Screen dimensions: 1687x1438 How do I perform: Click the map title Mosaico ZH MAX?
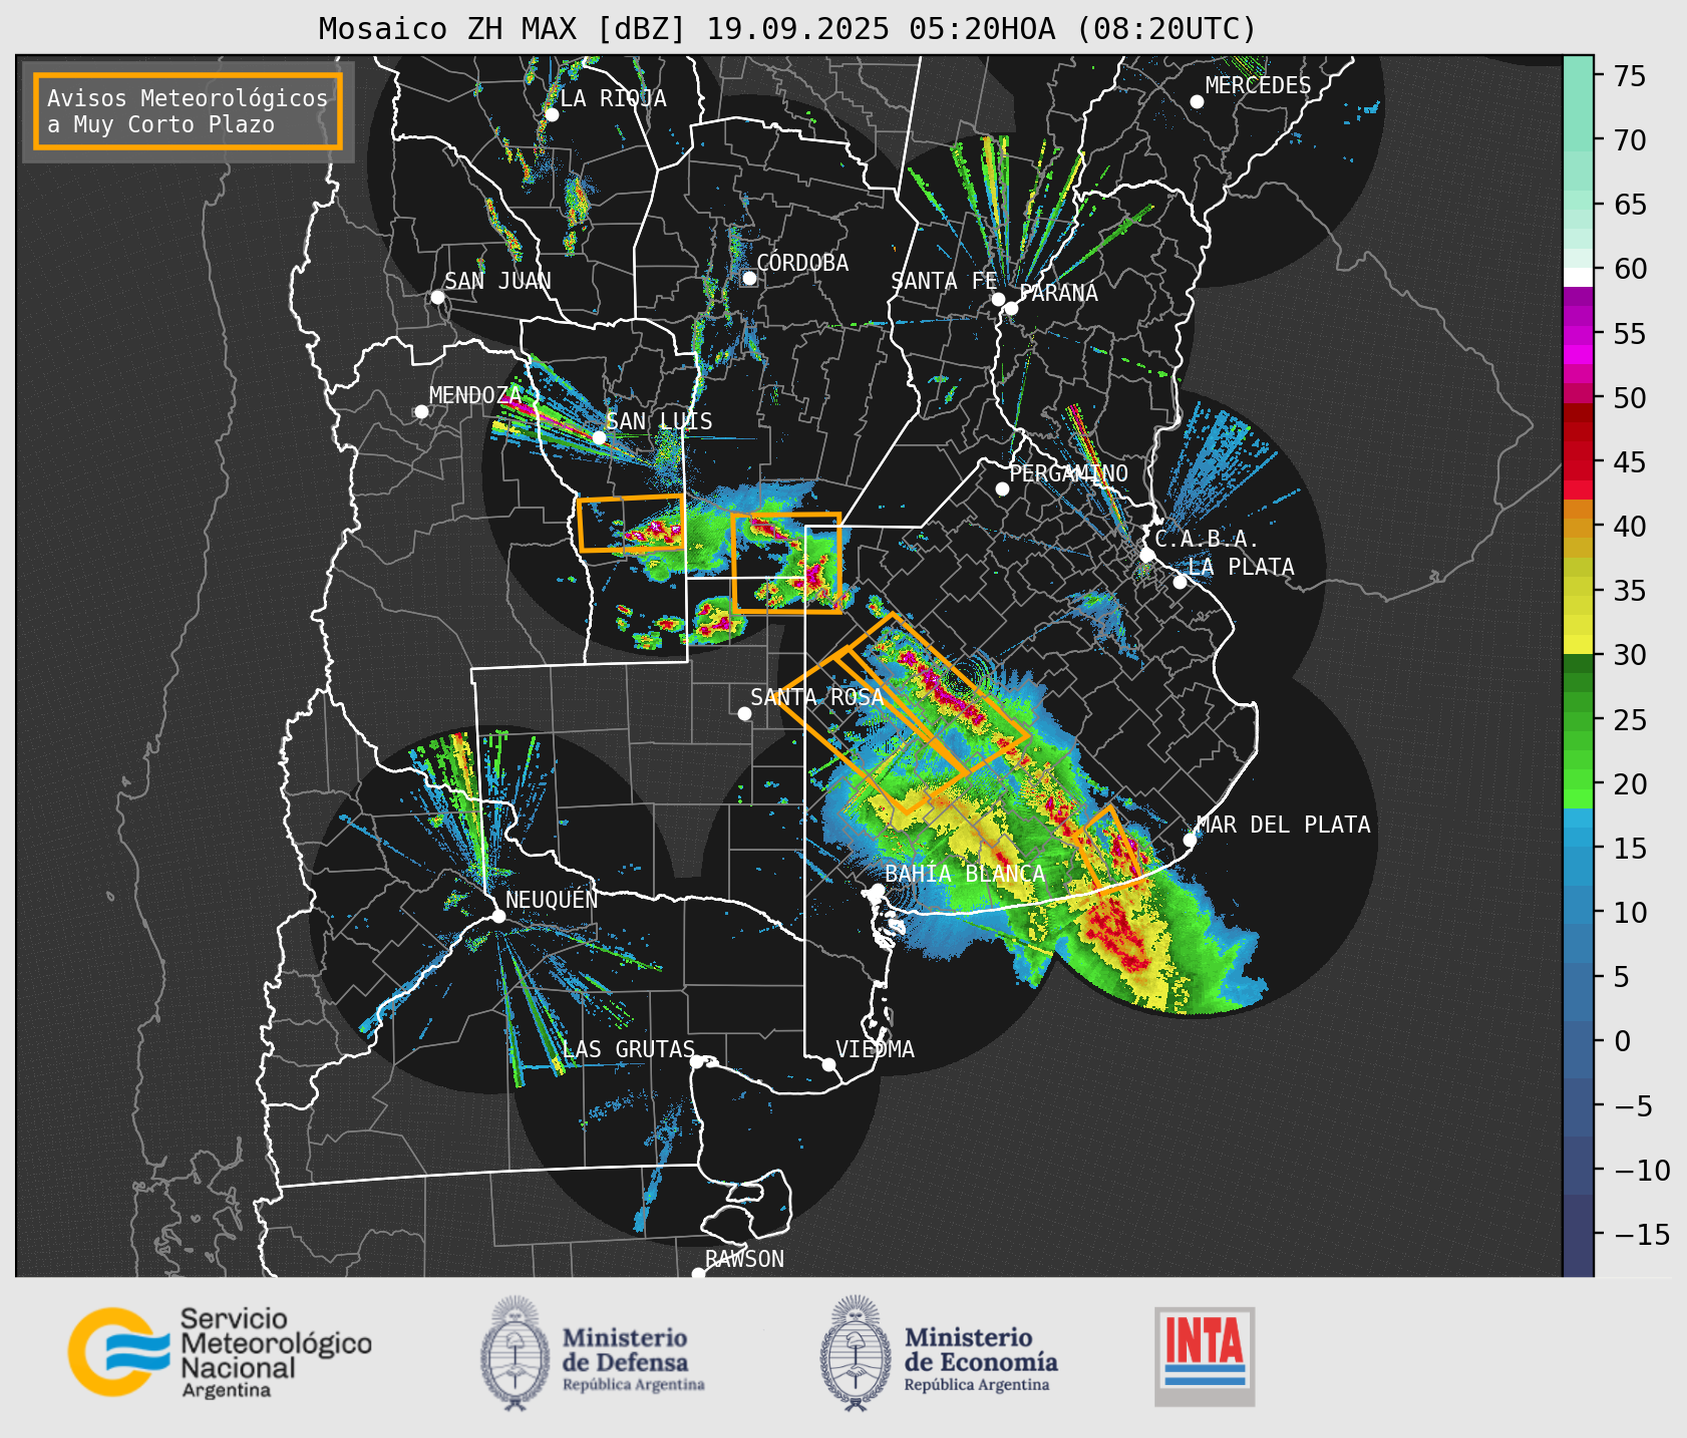pos(787,28)
